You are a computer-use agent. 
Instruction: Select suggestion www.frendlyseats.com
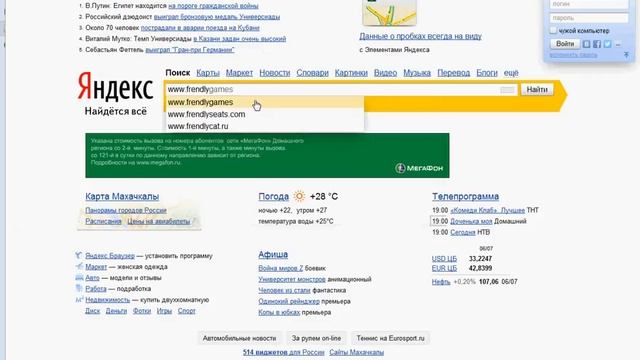click(x=265, y=114)
